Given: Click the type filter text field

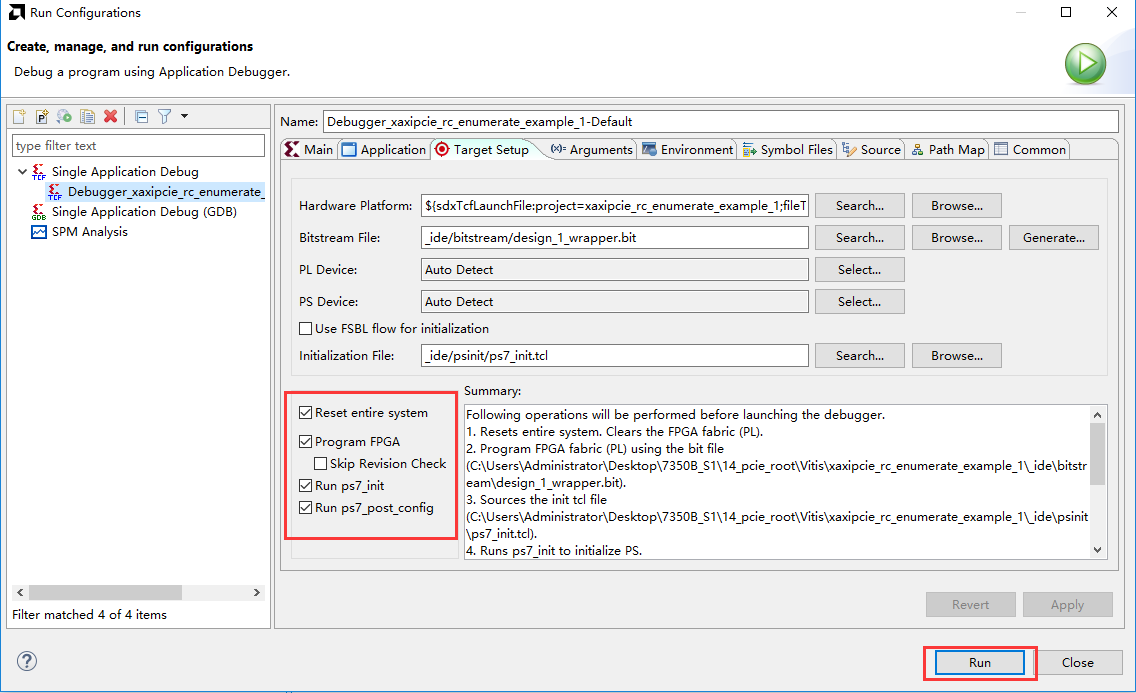Looking at the screenshot, I should click(138, 146).
